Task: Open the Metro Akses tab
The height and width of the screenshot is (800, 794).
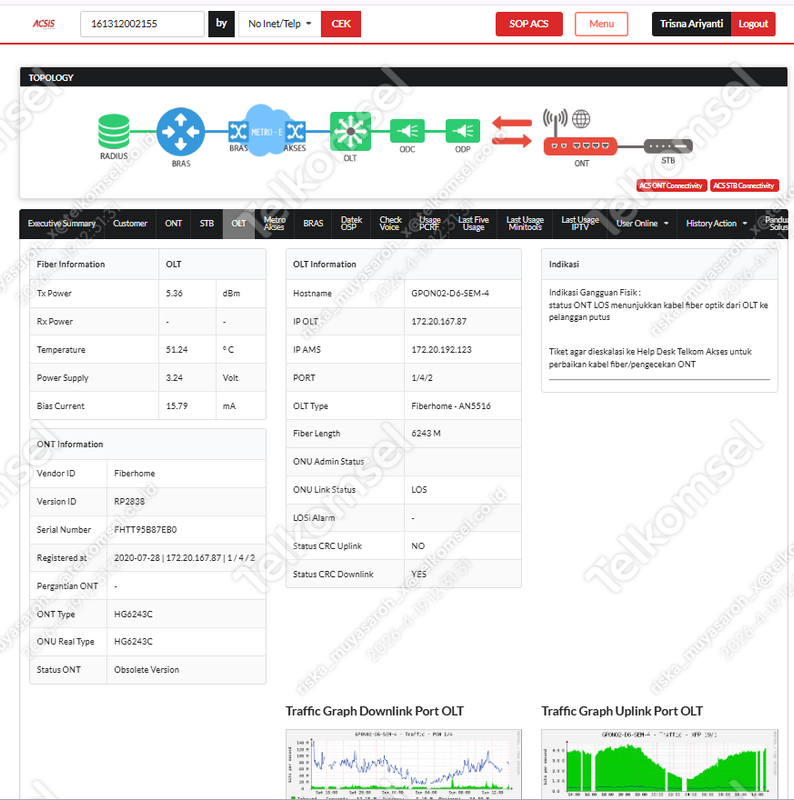Action: (275, 223)
